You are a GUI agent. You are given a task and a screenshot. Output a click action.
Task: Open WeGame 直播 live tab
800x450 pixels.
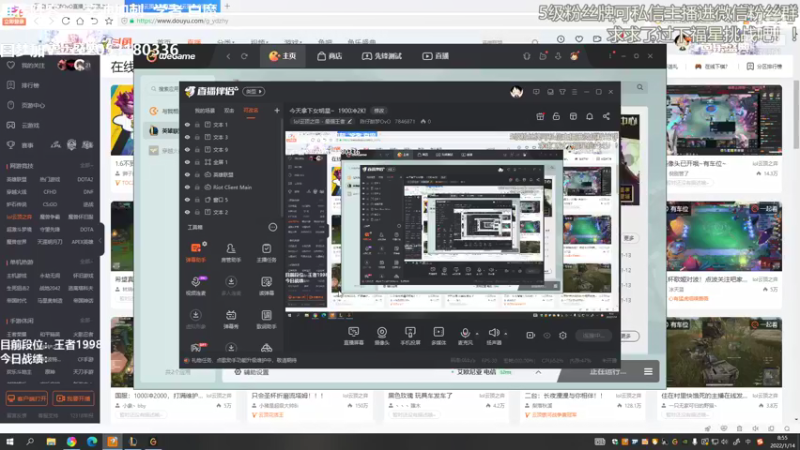[x=435, y=56]
